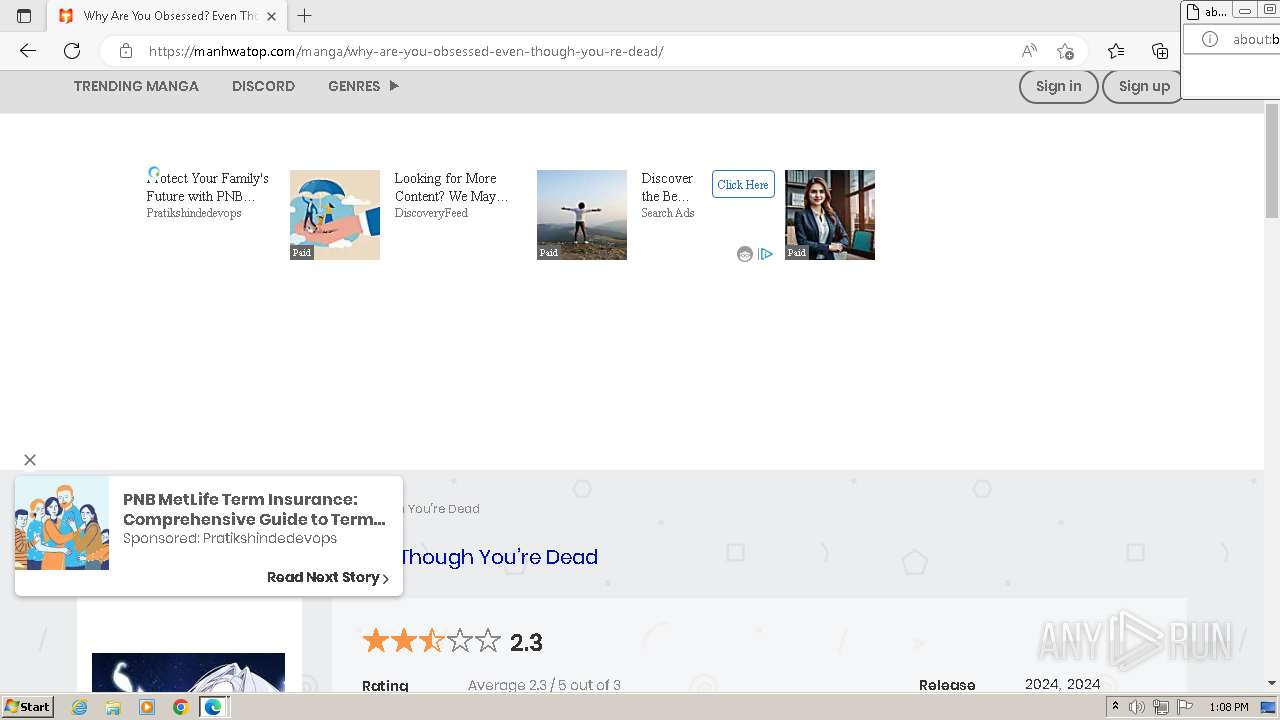The image size is (1280, 720).
Task: Open TRENDING MANGA menu item
Action: (136, 86)
